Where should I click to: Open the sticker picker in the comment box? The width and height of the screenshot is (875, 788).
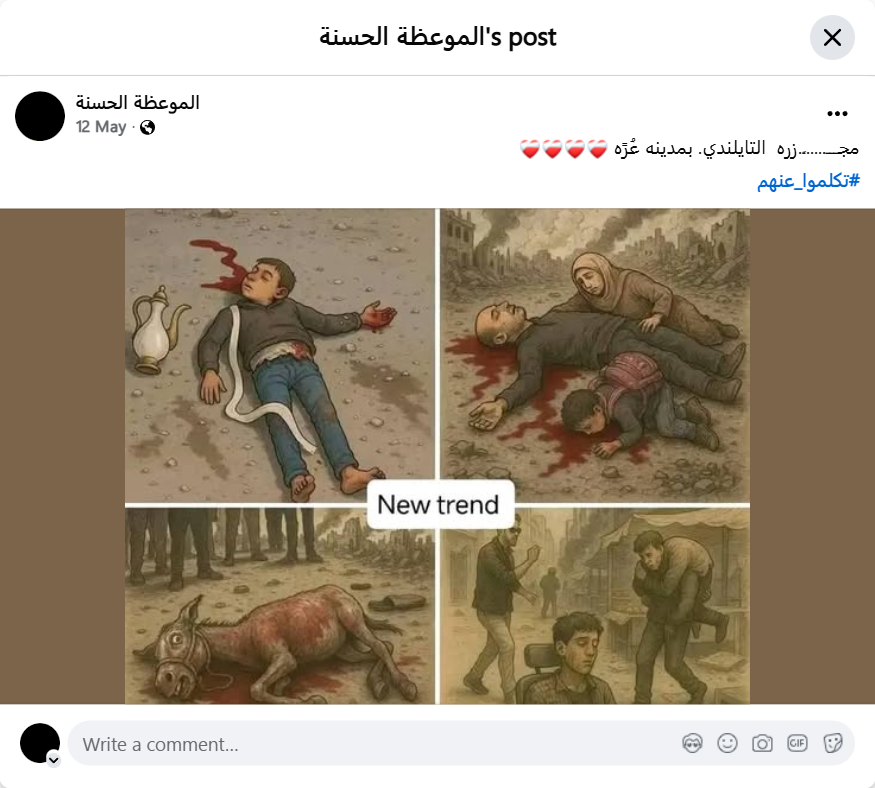(833, 743)
